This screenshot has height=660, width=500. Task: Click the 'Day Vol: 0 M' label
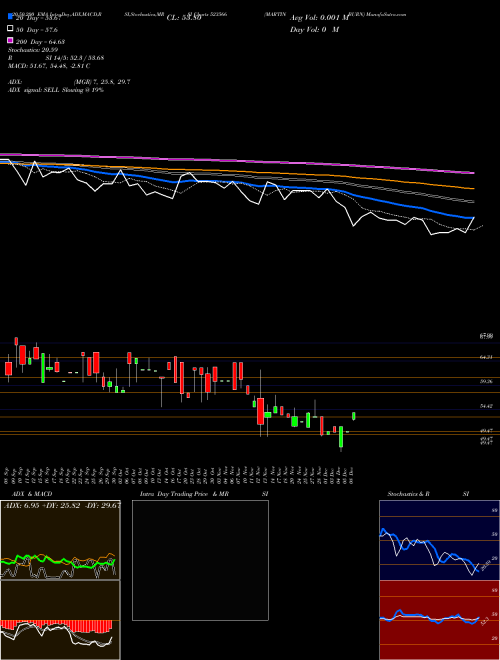[x=314, y=30]
